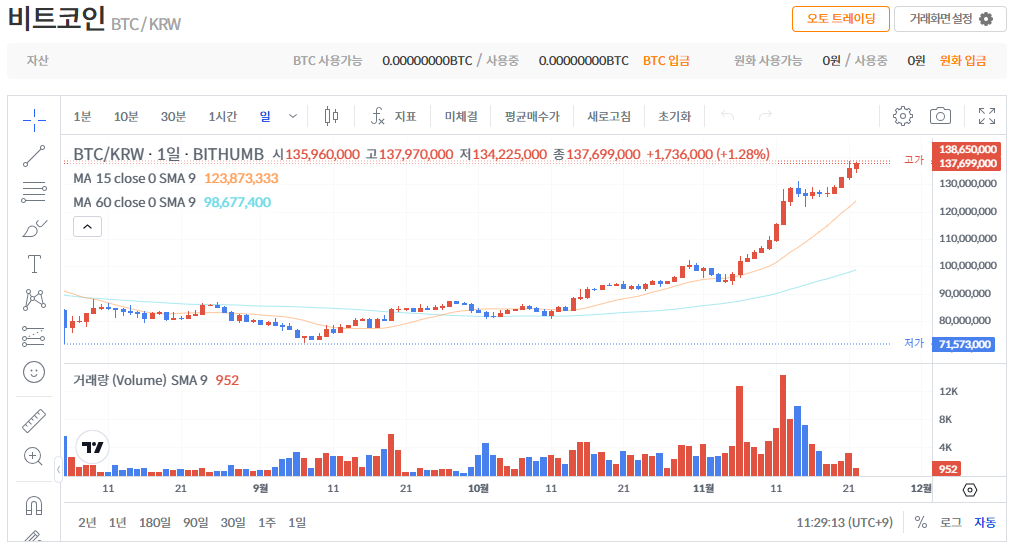The image size is (1011, 546).
Task: Toggle percent scale mode
Action: (x=921, y=522)
